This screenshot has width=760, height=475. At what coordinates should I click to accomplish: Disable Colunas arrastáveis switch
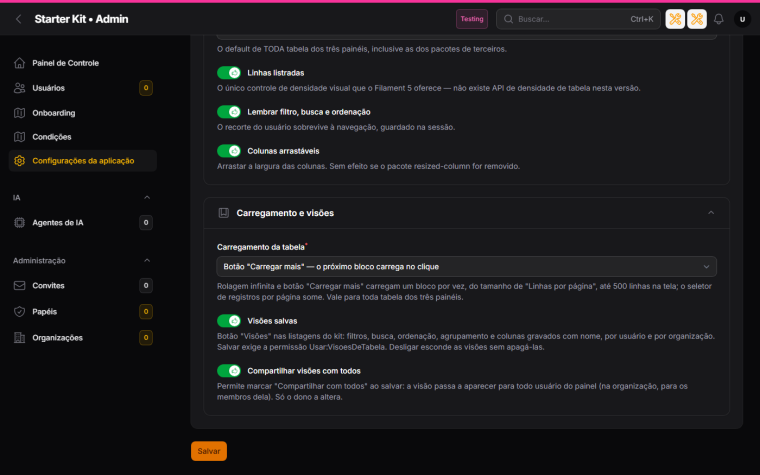click(229, 151)
